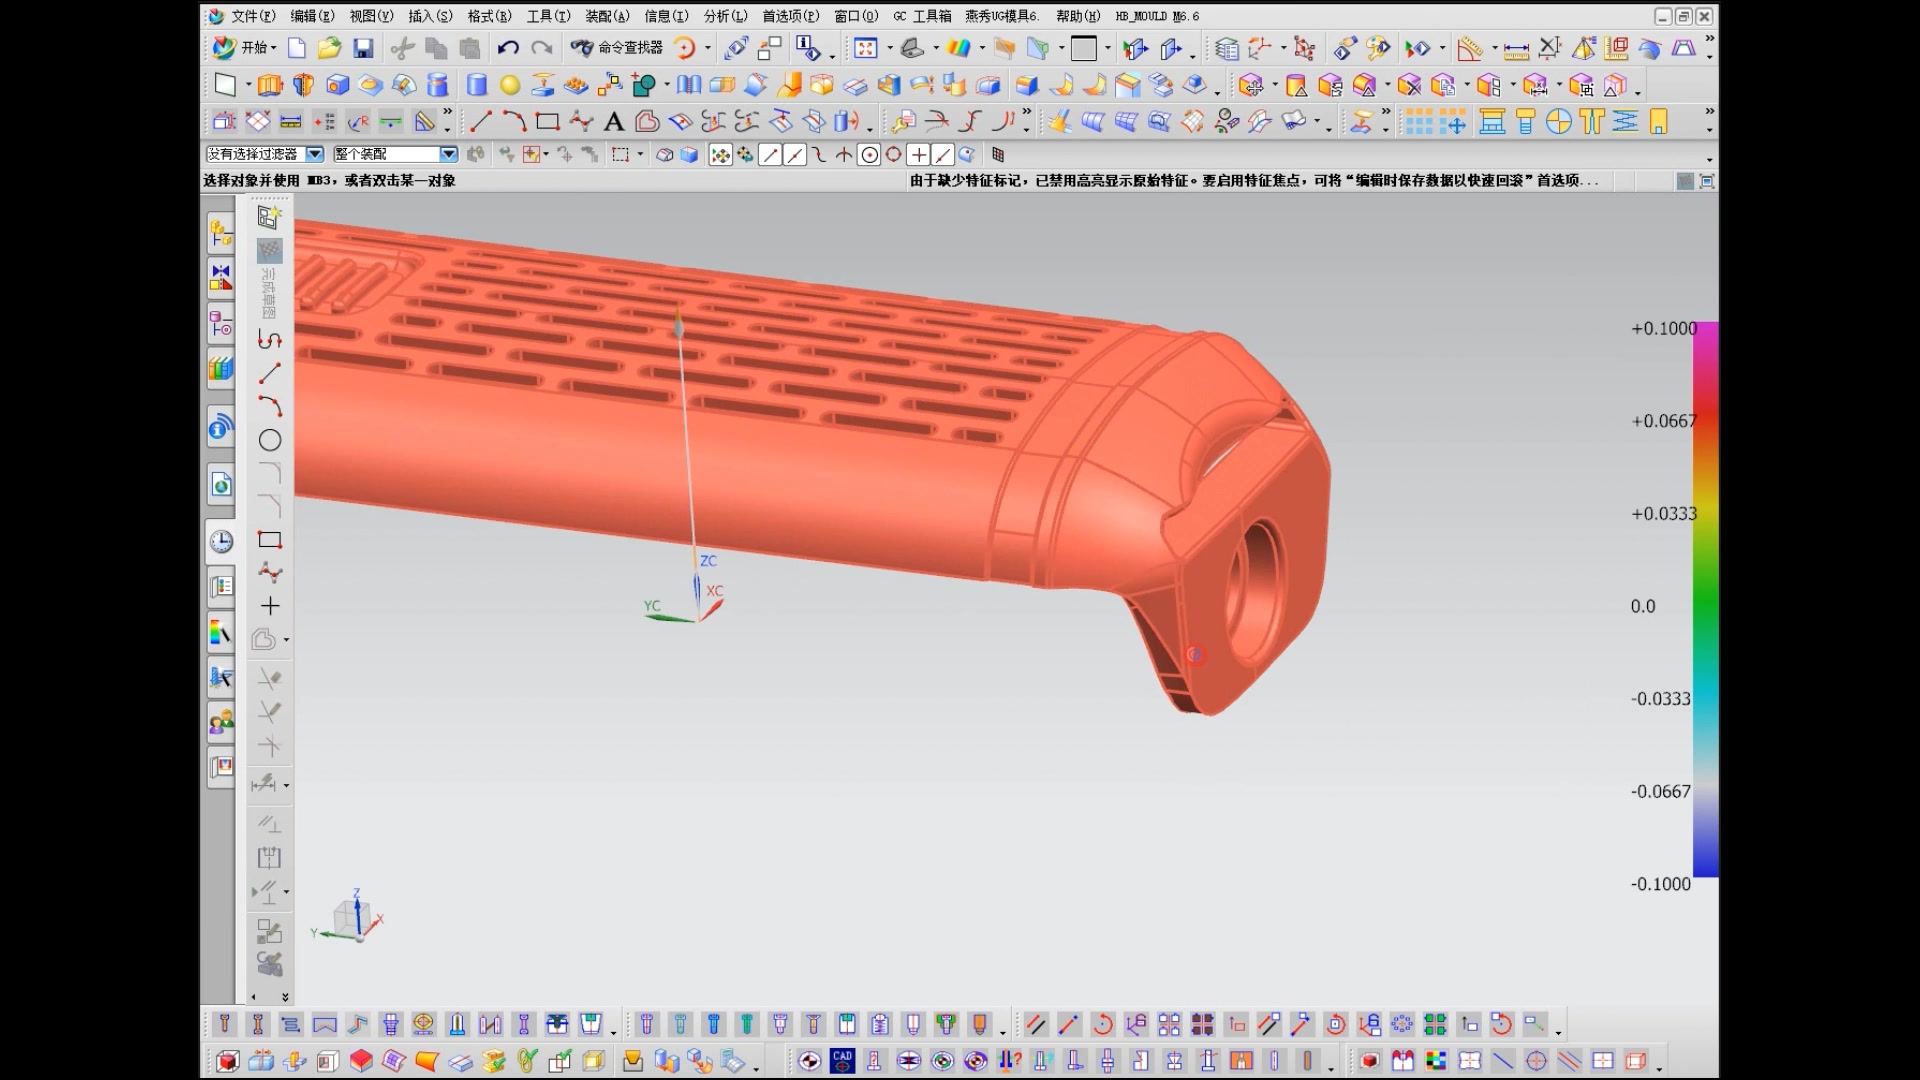Expand the 开始 start menu arrow
The height and width of the screenshot is (1080, 1920).
pos(273,48)
